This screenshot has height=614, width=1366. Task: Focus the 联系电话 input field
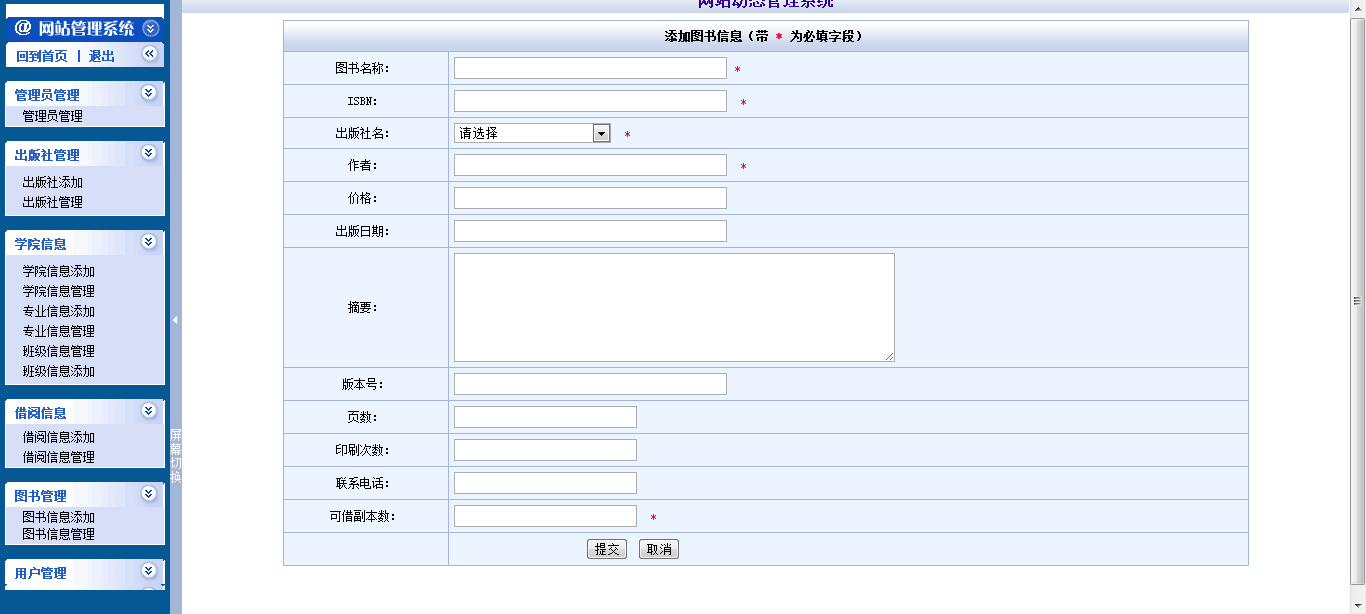[545, 483]
